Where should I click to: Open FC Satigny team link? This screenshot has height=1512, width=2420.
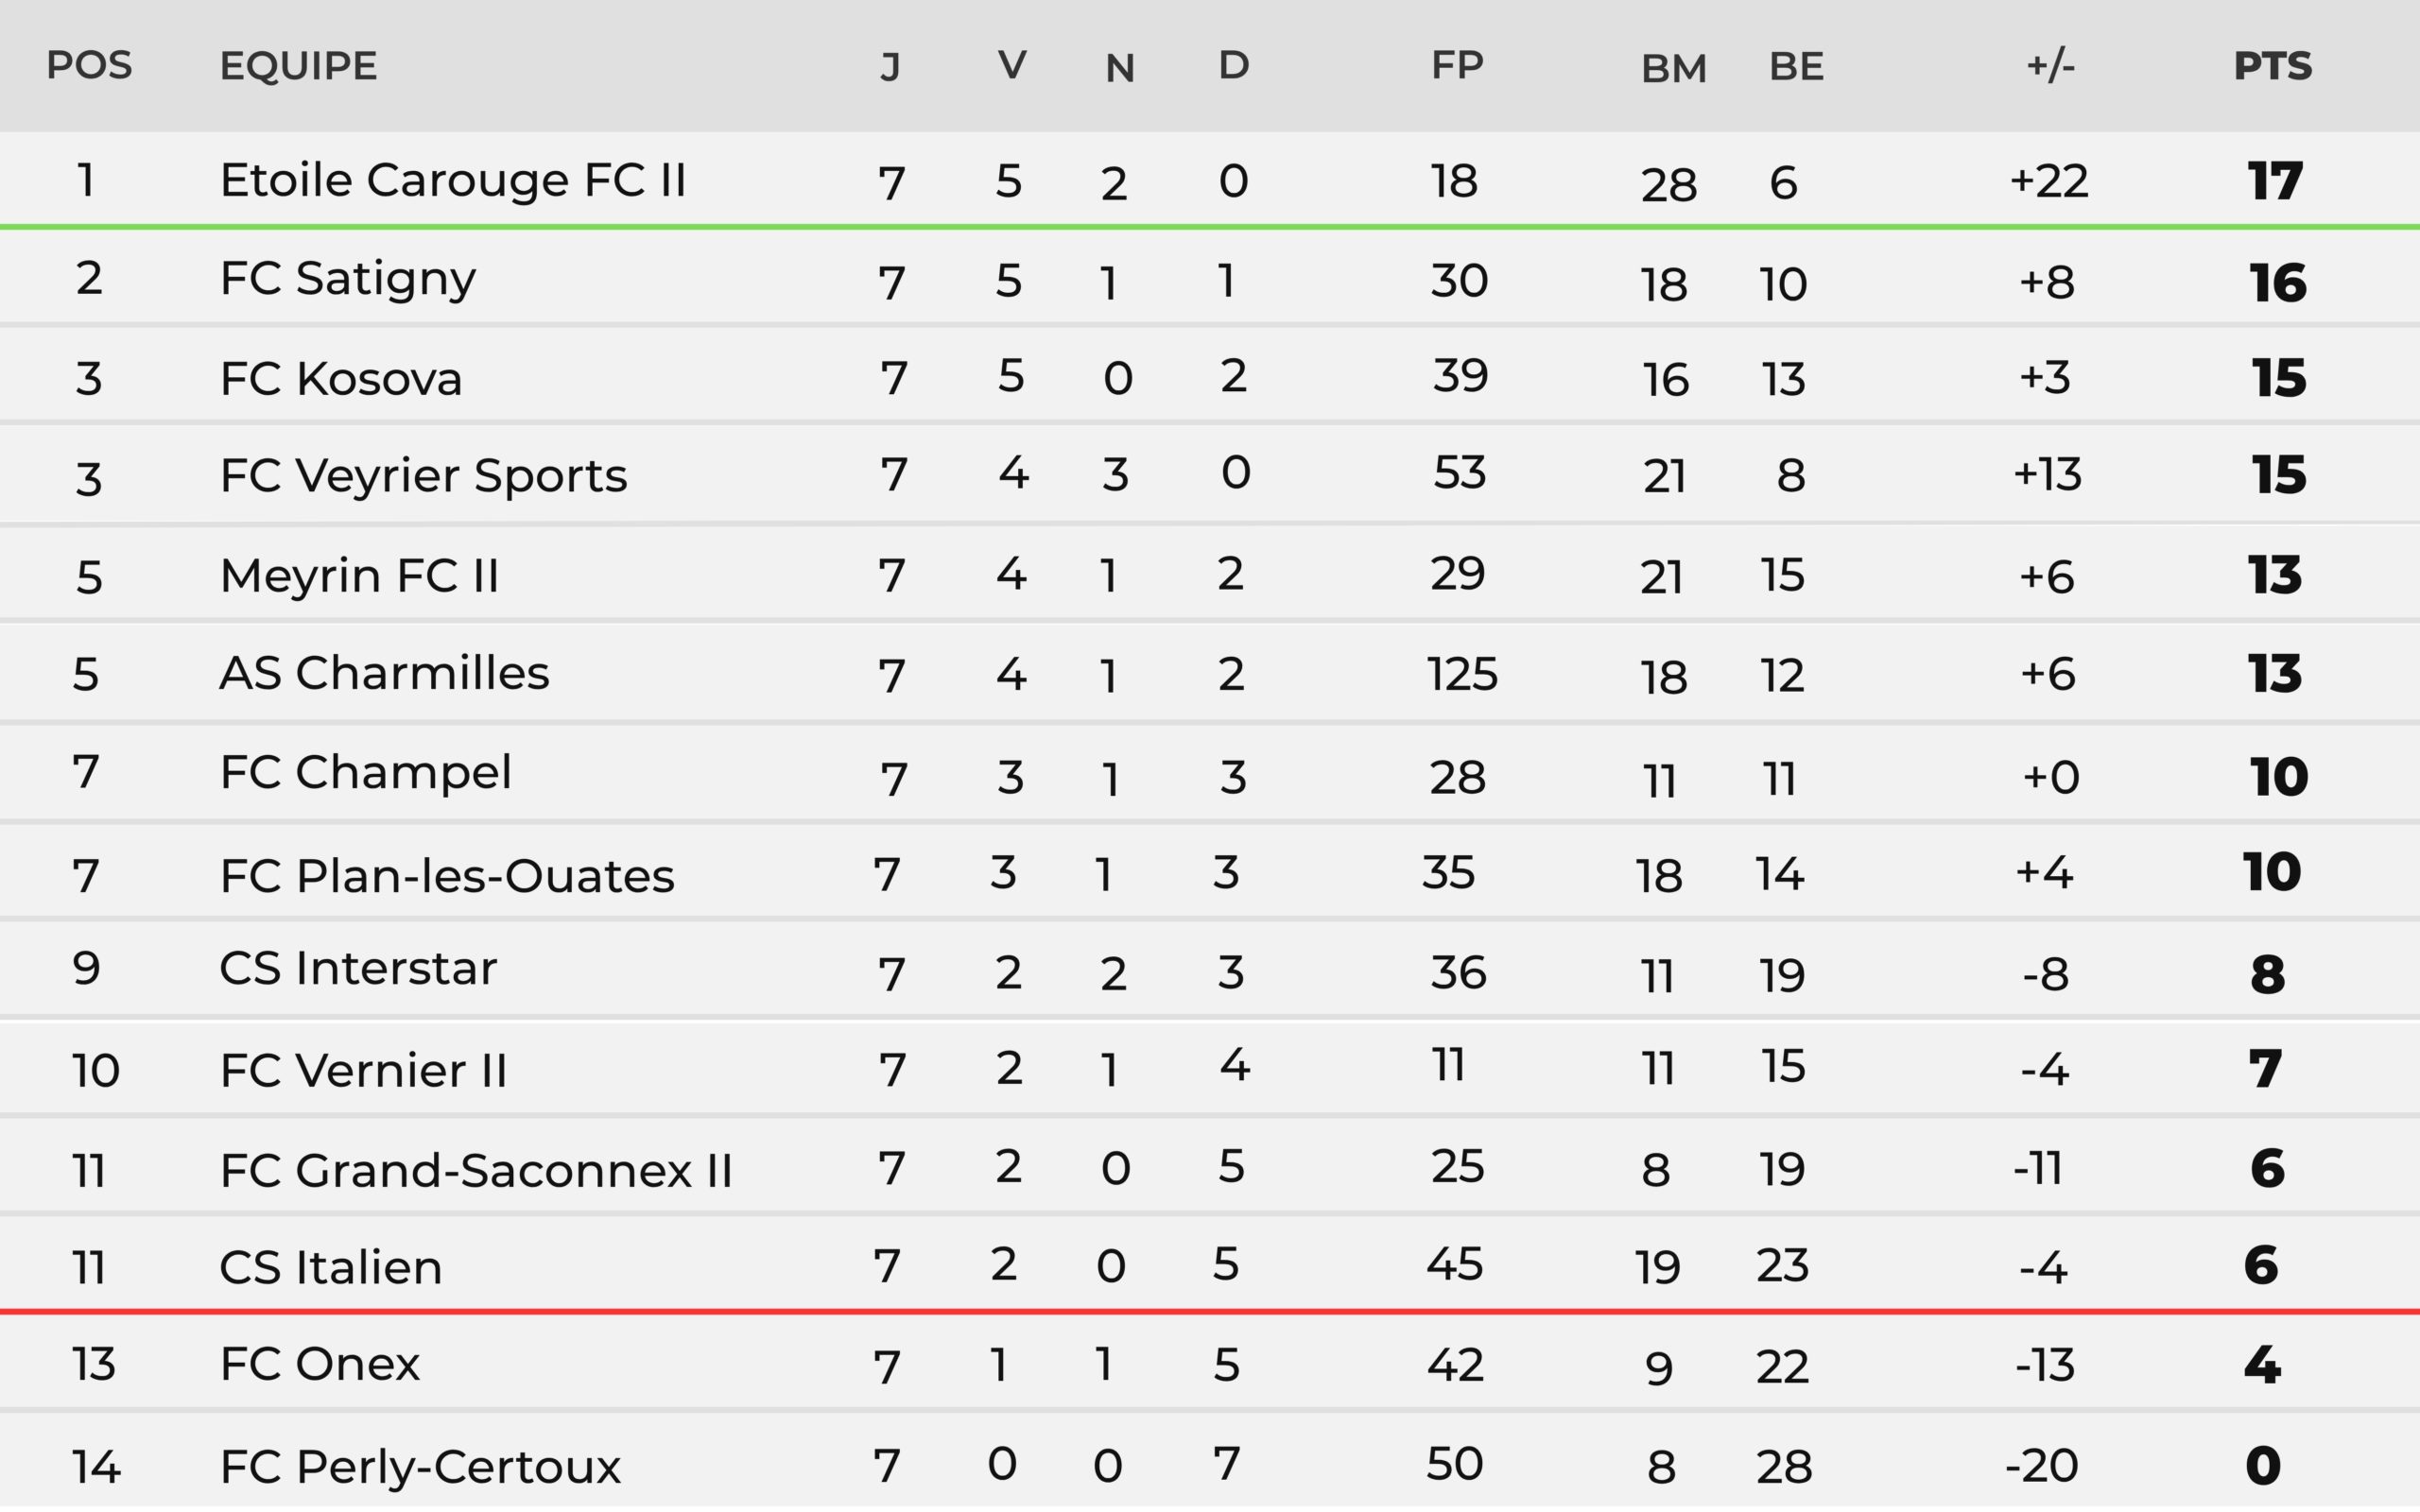[x=347, y=279]
